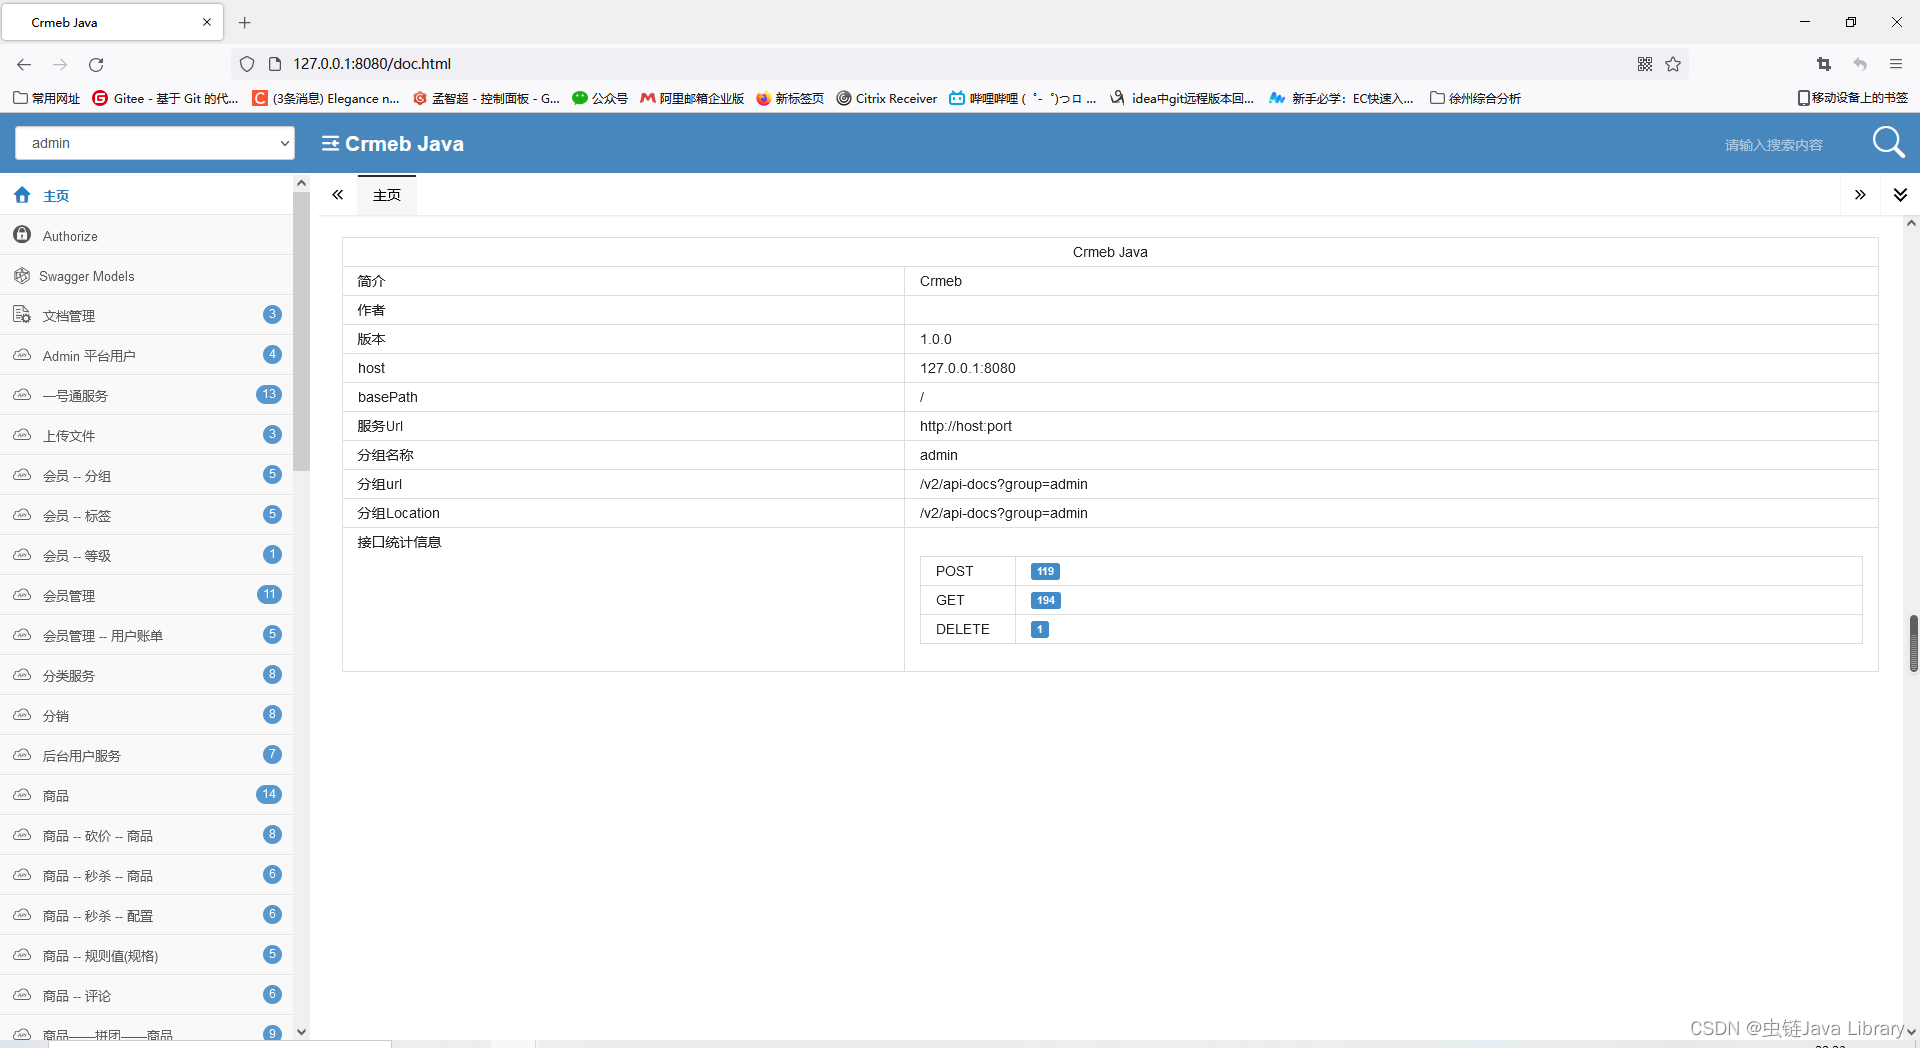Open a new browser tab
This screenshot has width=1920, height=1048.
pos(245,22)
